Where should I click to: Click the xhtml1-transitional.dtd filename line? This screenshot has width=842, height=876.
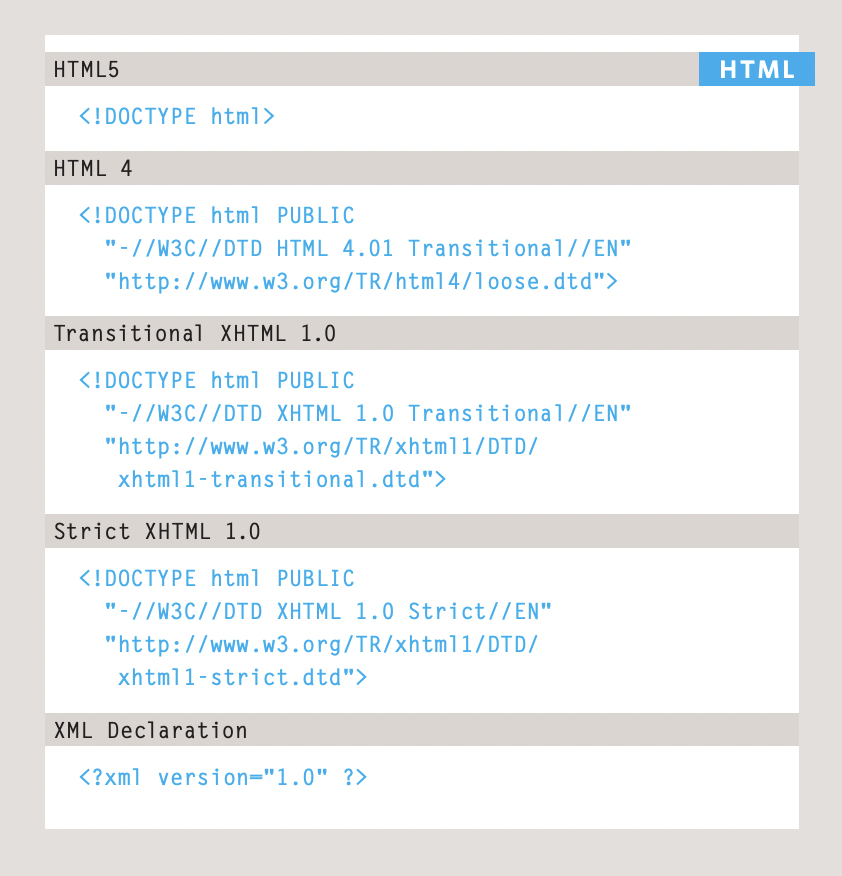coord(282,479)
